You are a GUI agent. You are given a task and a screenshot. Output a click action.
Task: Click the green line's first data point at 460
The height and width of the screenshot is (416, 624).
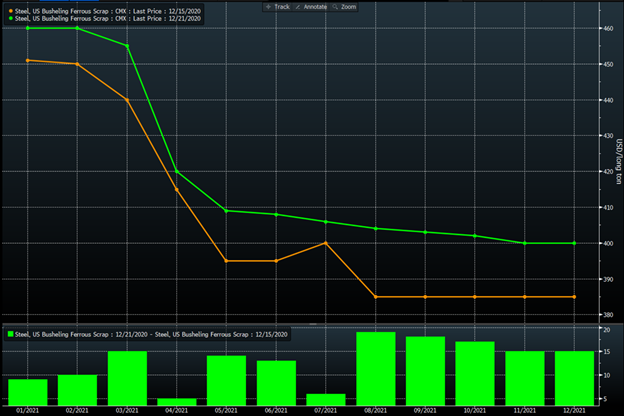tap(27, 28)
